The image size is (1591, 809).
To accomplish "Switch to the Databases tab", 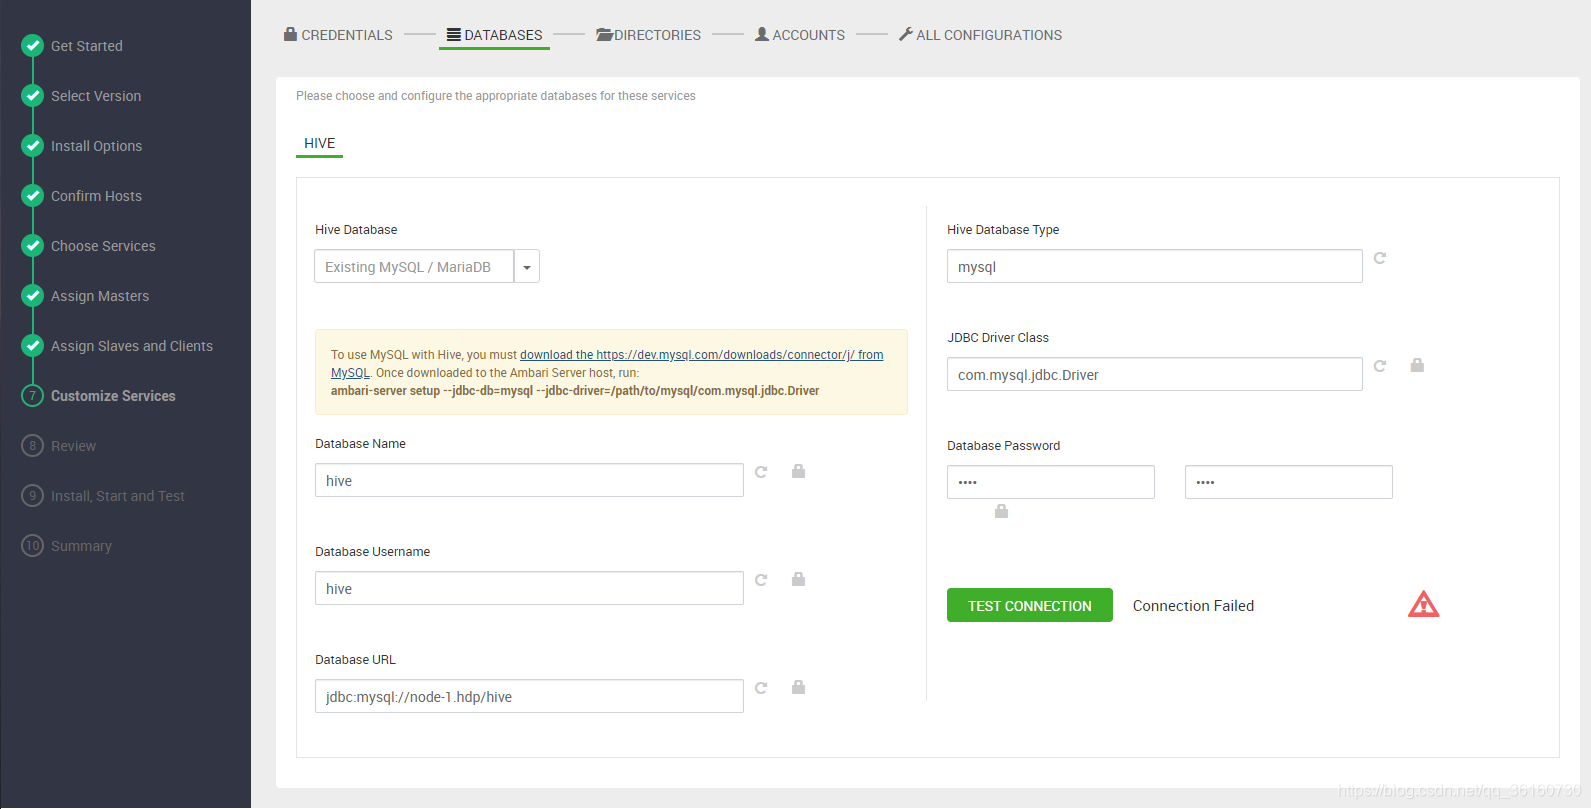I will 494,35.
